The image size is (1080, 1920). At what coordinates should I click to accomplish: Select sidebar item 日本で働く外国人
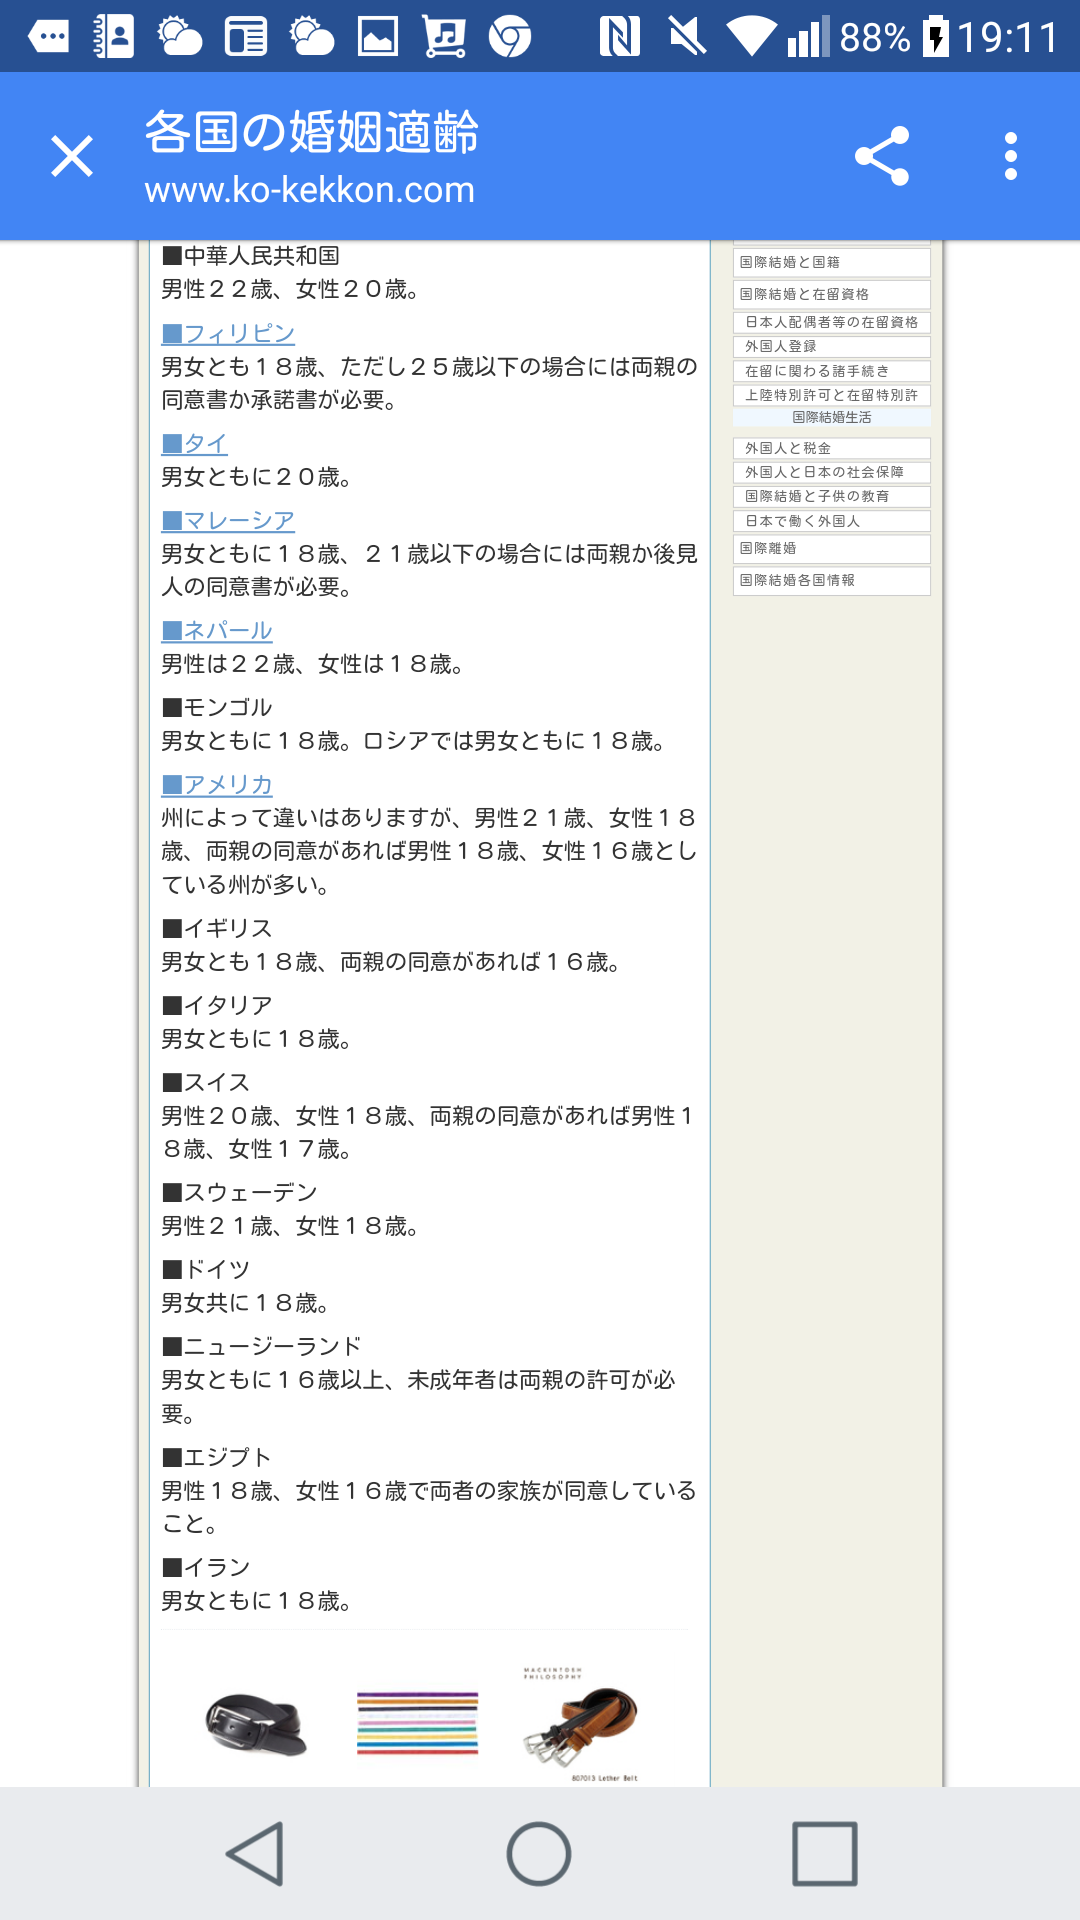832,521
